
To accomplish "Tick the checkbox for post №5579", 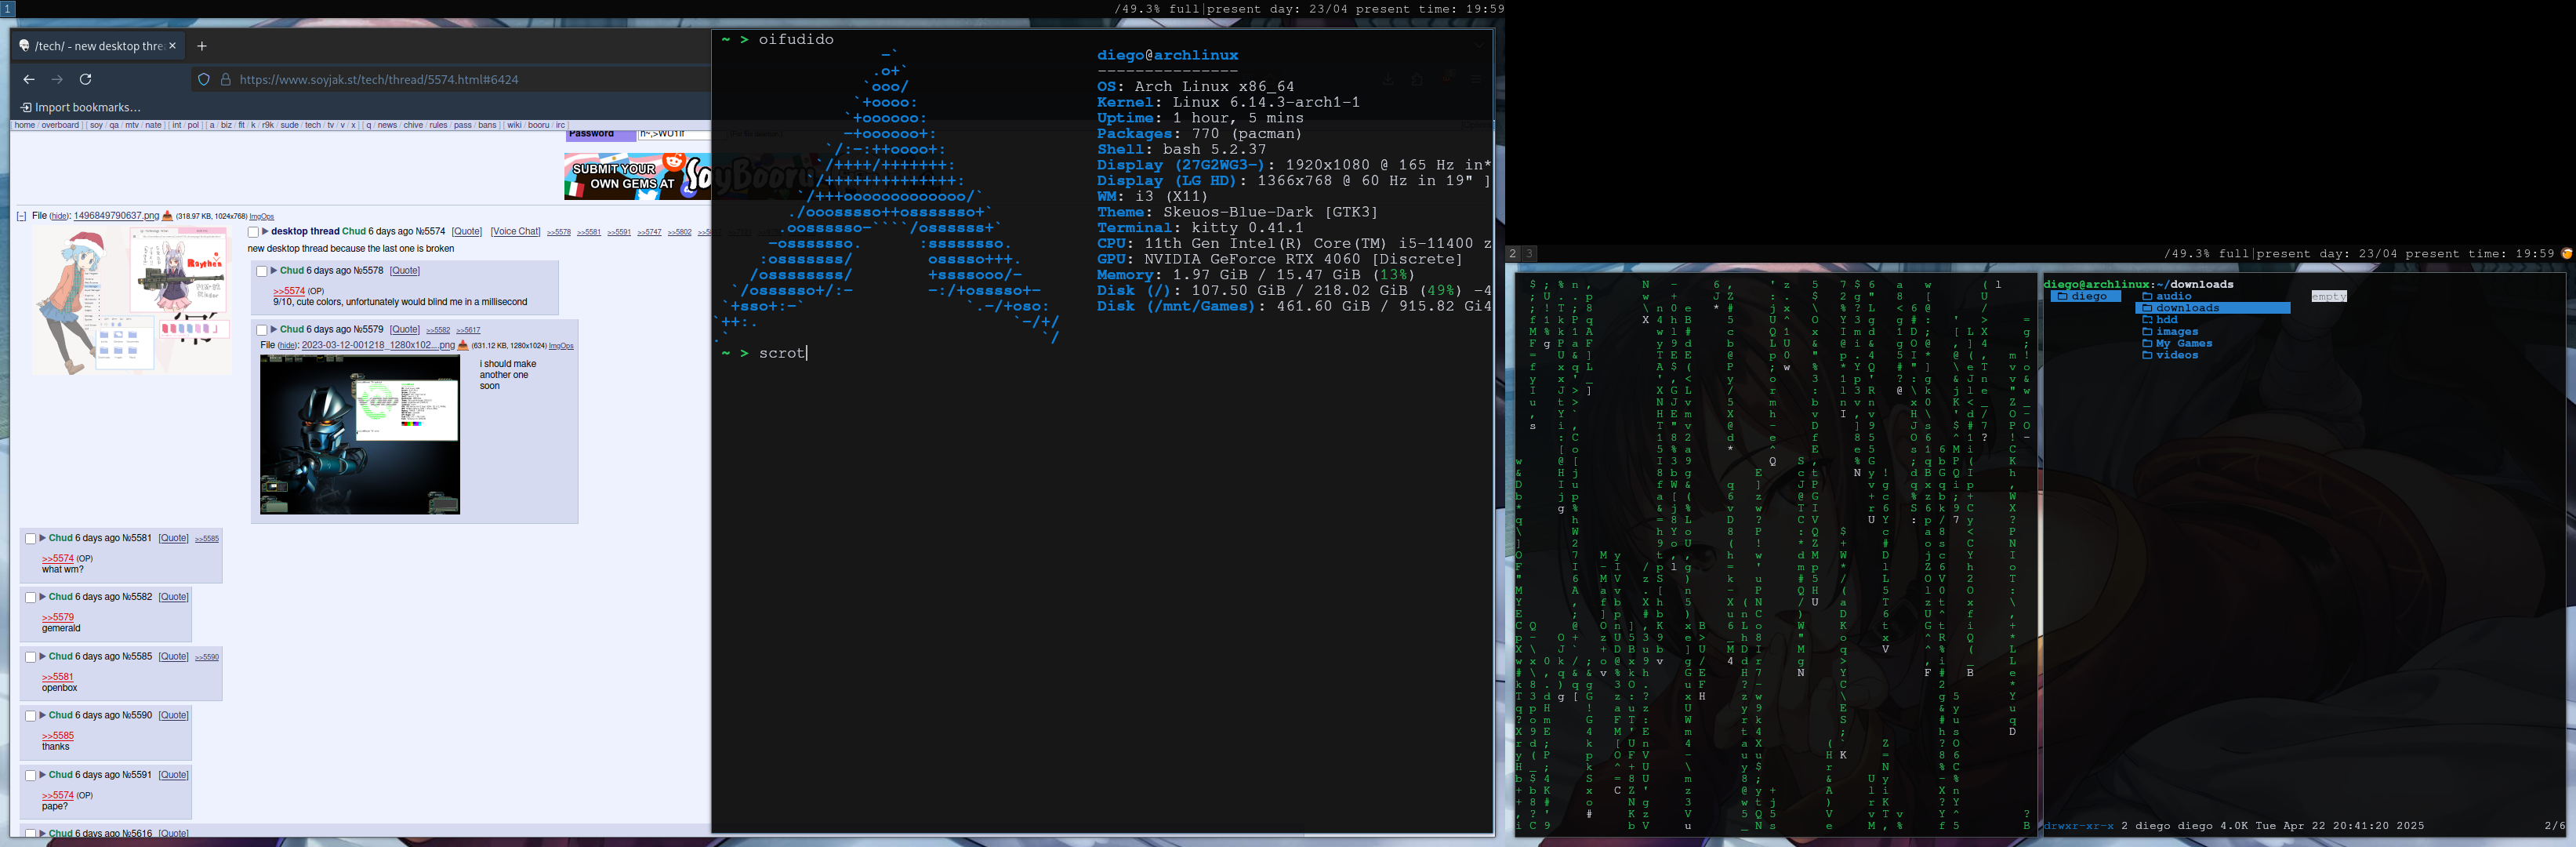I will pos(262,330).
